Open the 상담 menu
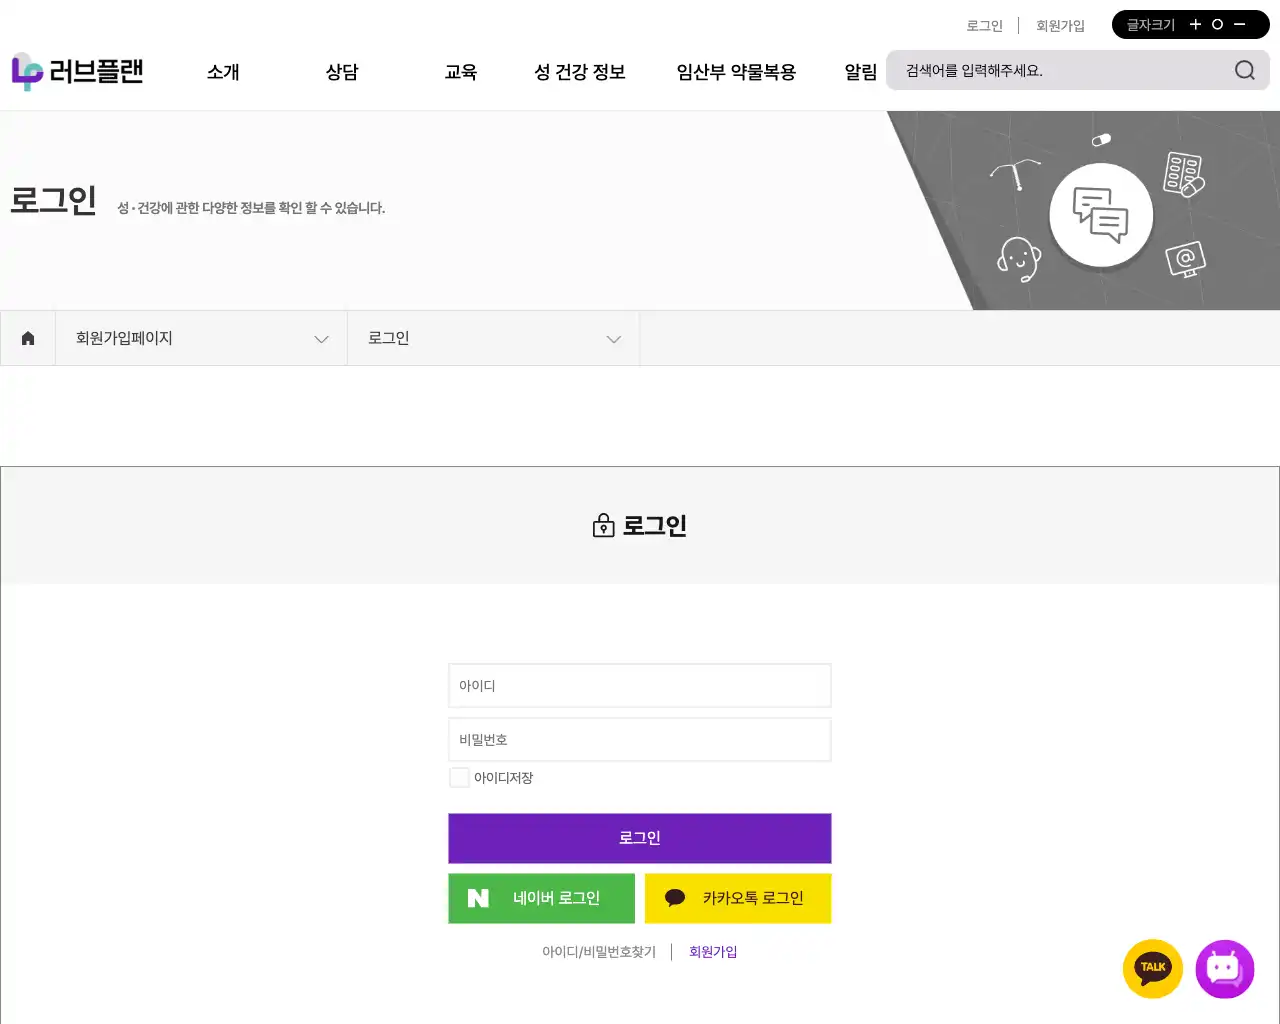The width and height of the screenshot is (1280, 1024). pyautogui.click(x=342, y=72)
